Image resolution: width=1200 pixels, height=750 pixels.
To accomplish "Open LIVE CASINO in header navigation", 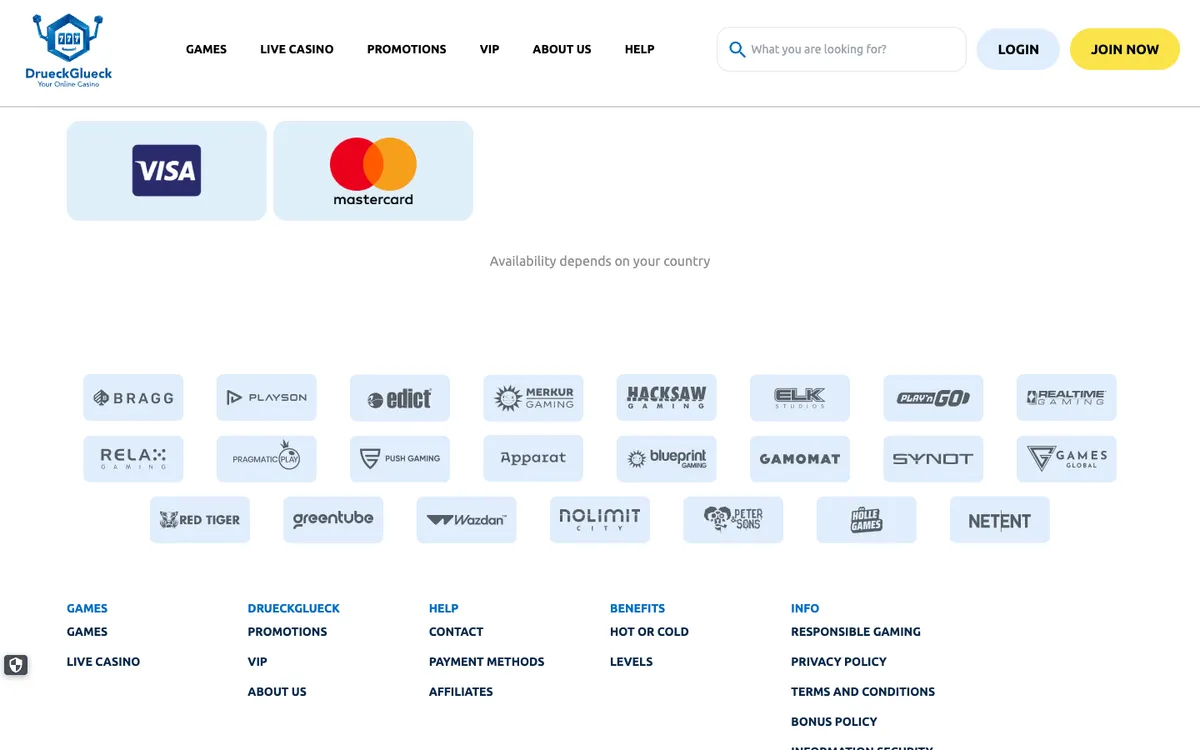I will coord(297,49).
